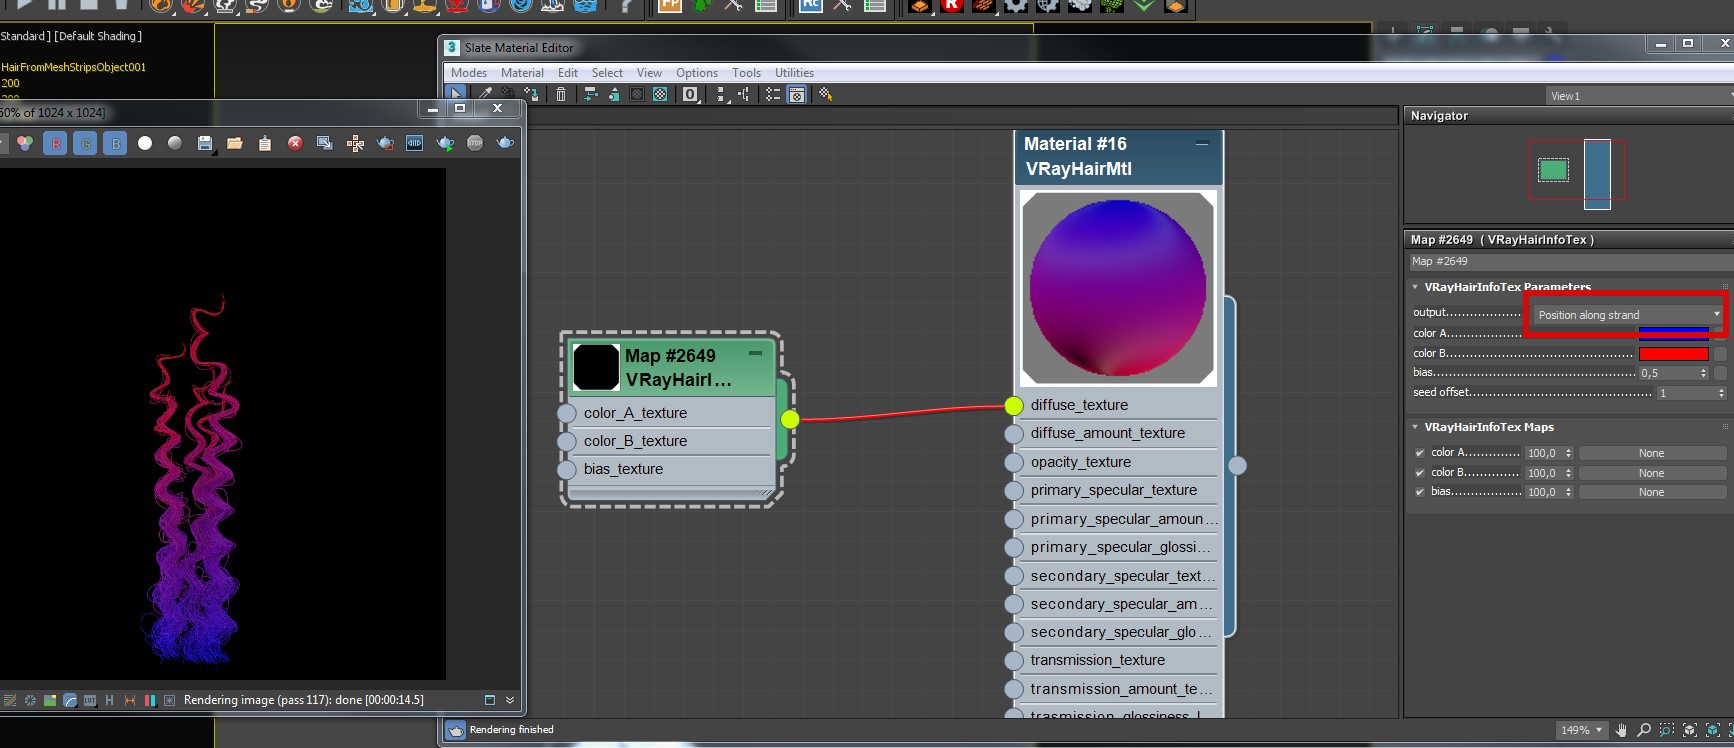Start interactive rendering teapot icon
The image size is (1734, 748).
(445, 143)
